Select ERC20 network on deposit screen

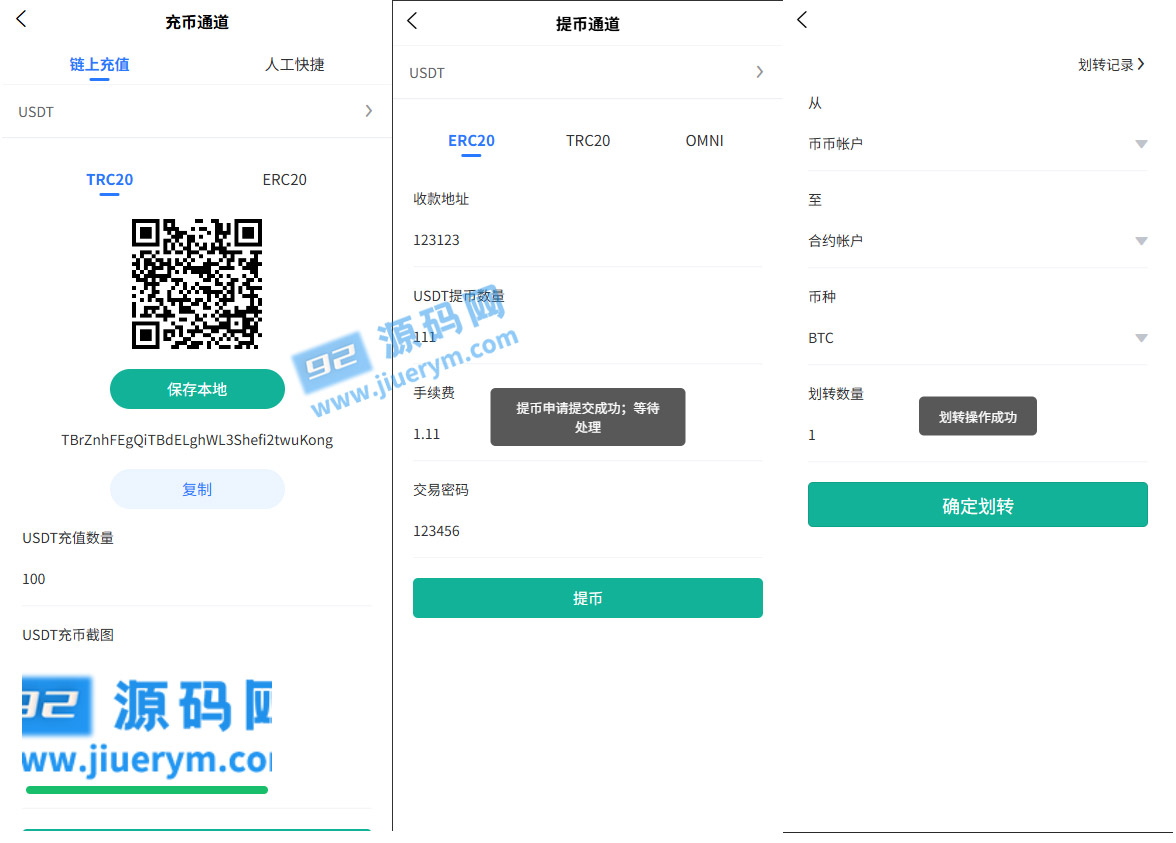[x=284, y=180]
